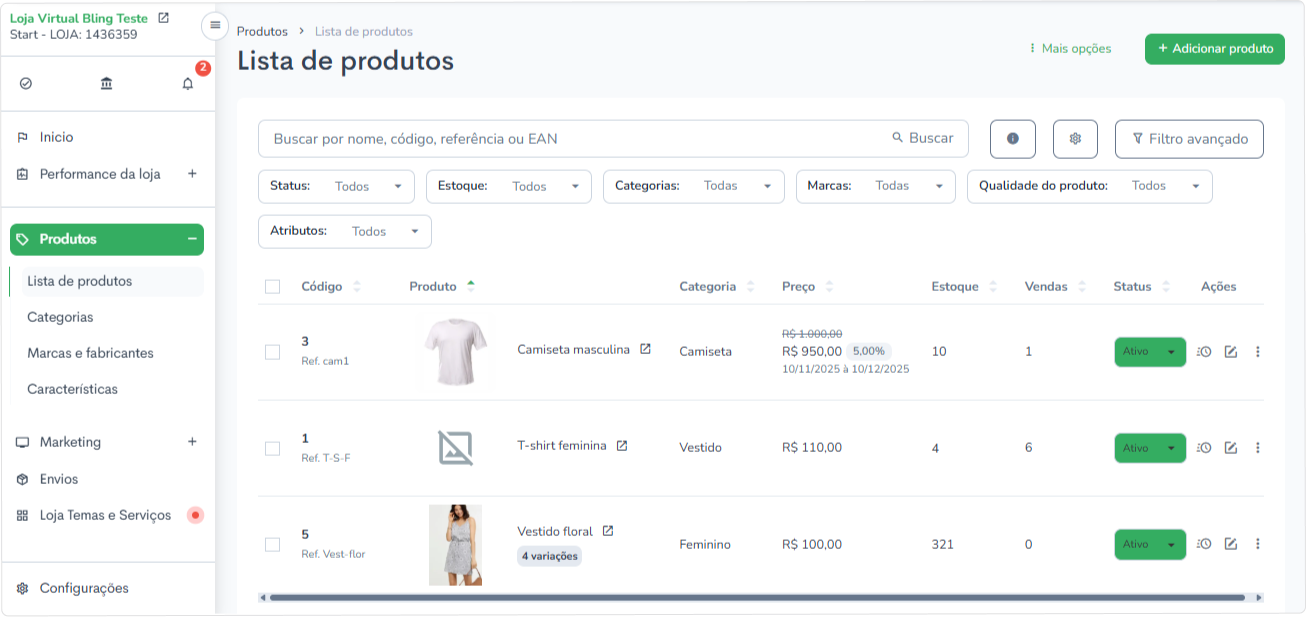
Task: Open the Estoque filter dropdown
Action: [509, 186]
